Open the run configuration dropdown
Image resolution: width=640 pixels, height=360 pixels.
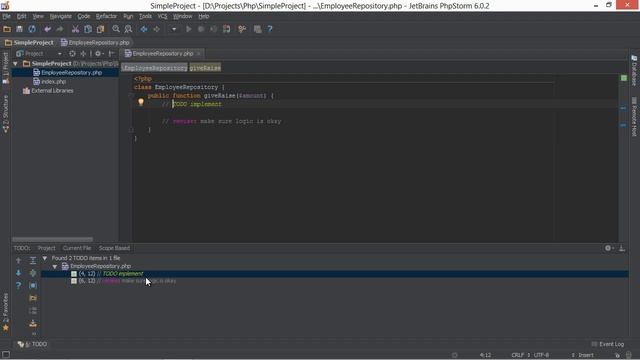coord(174,29)
